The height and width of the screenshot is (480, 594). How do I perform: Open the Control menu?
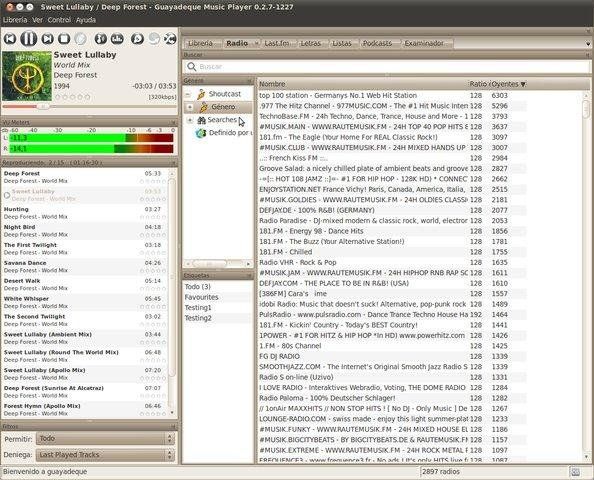coord(59,20)
